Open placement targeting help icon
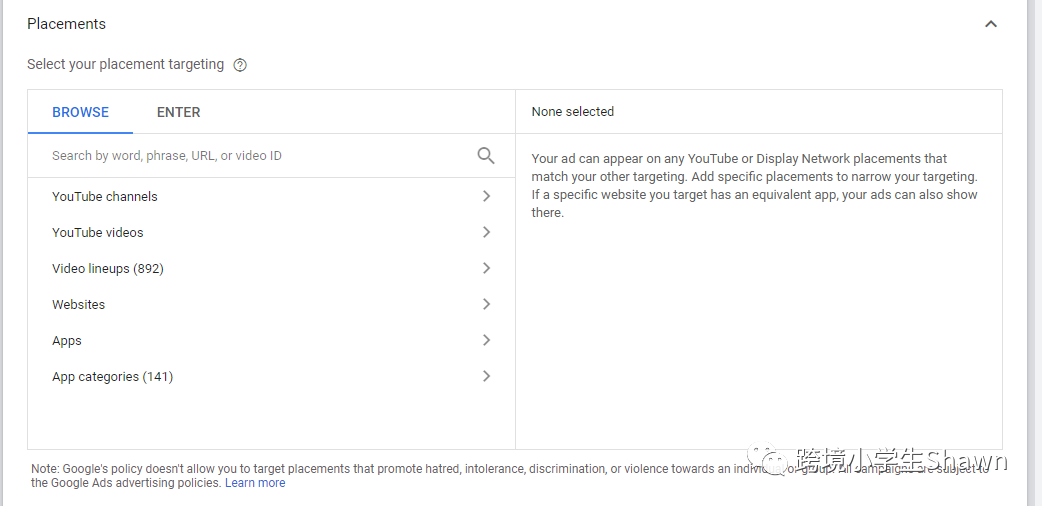The image size is (1042, 506). tap(240, 65)
